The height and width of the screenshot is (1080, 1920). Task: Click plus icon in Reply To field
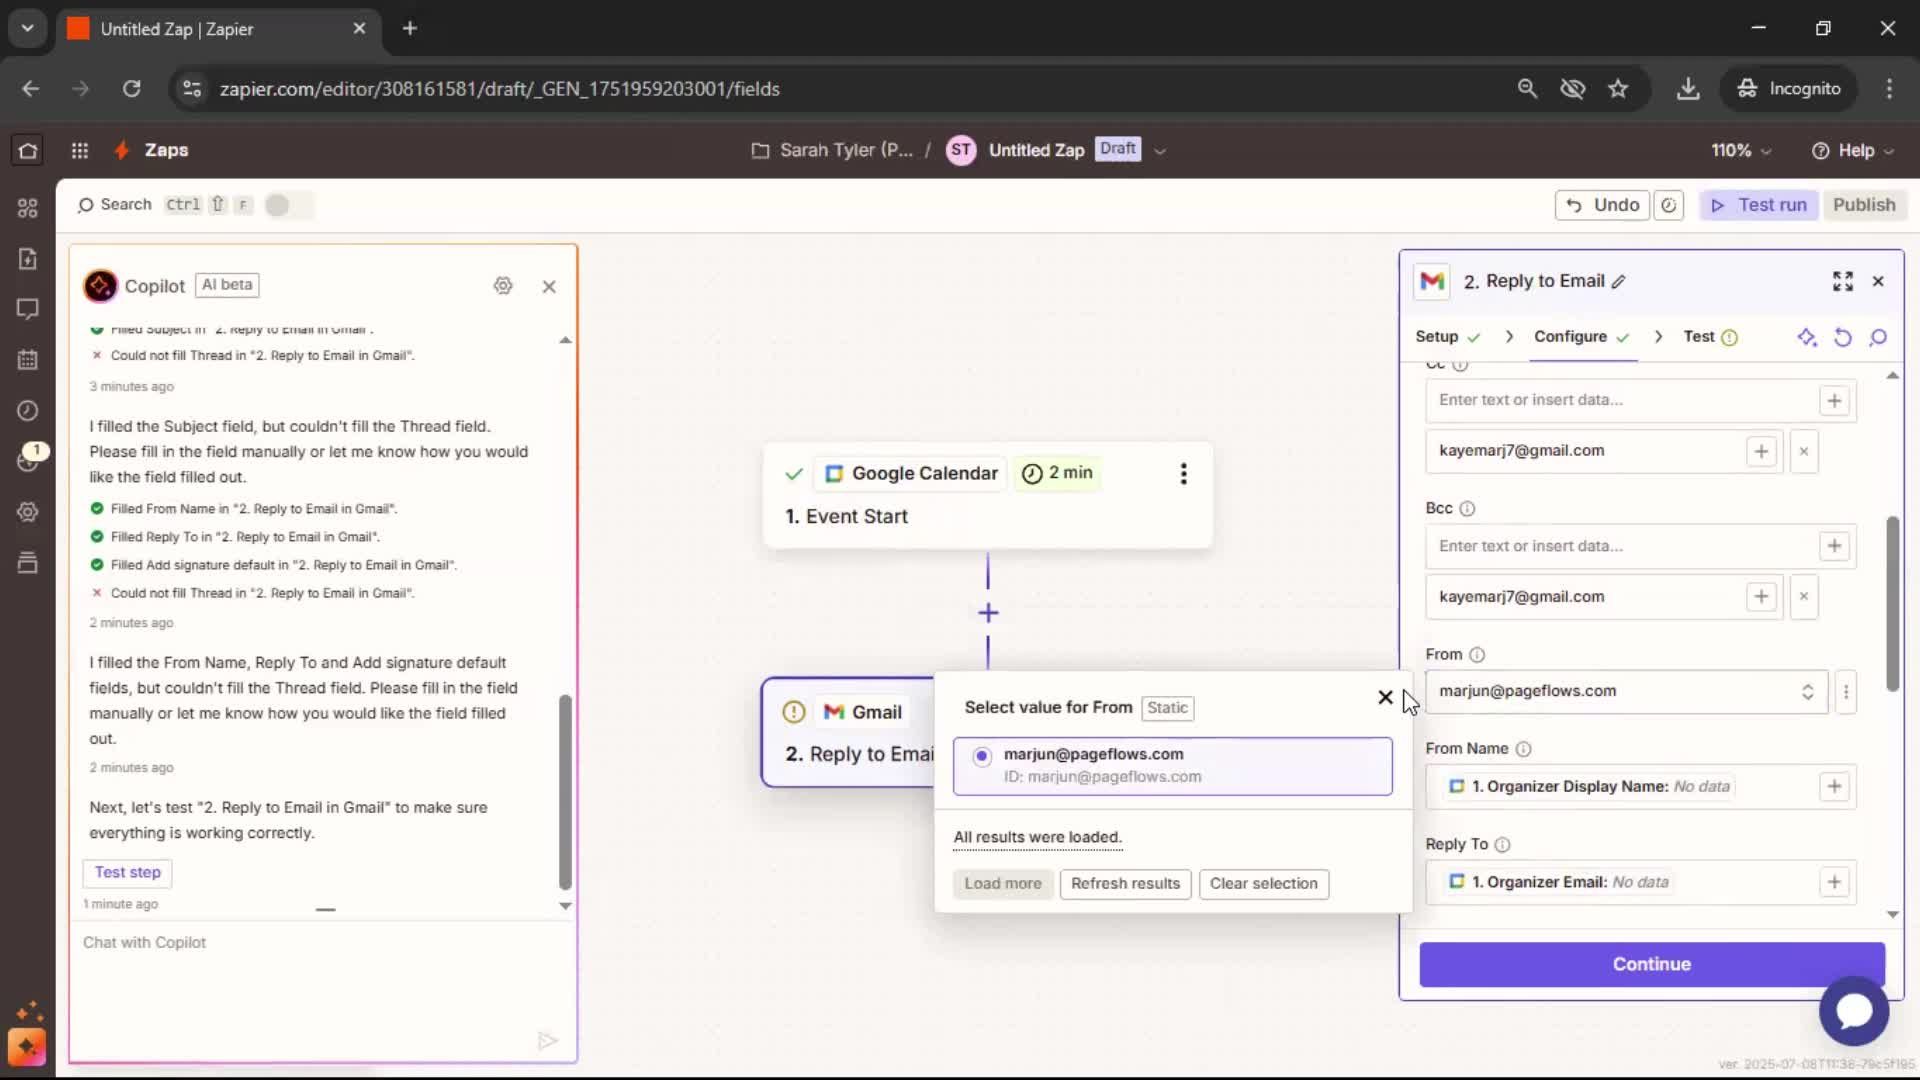coord(1834,883)
